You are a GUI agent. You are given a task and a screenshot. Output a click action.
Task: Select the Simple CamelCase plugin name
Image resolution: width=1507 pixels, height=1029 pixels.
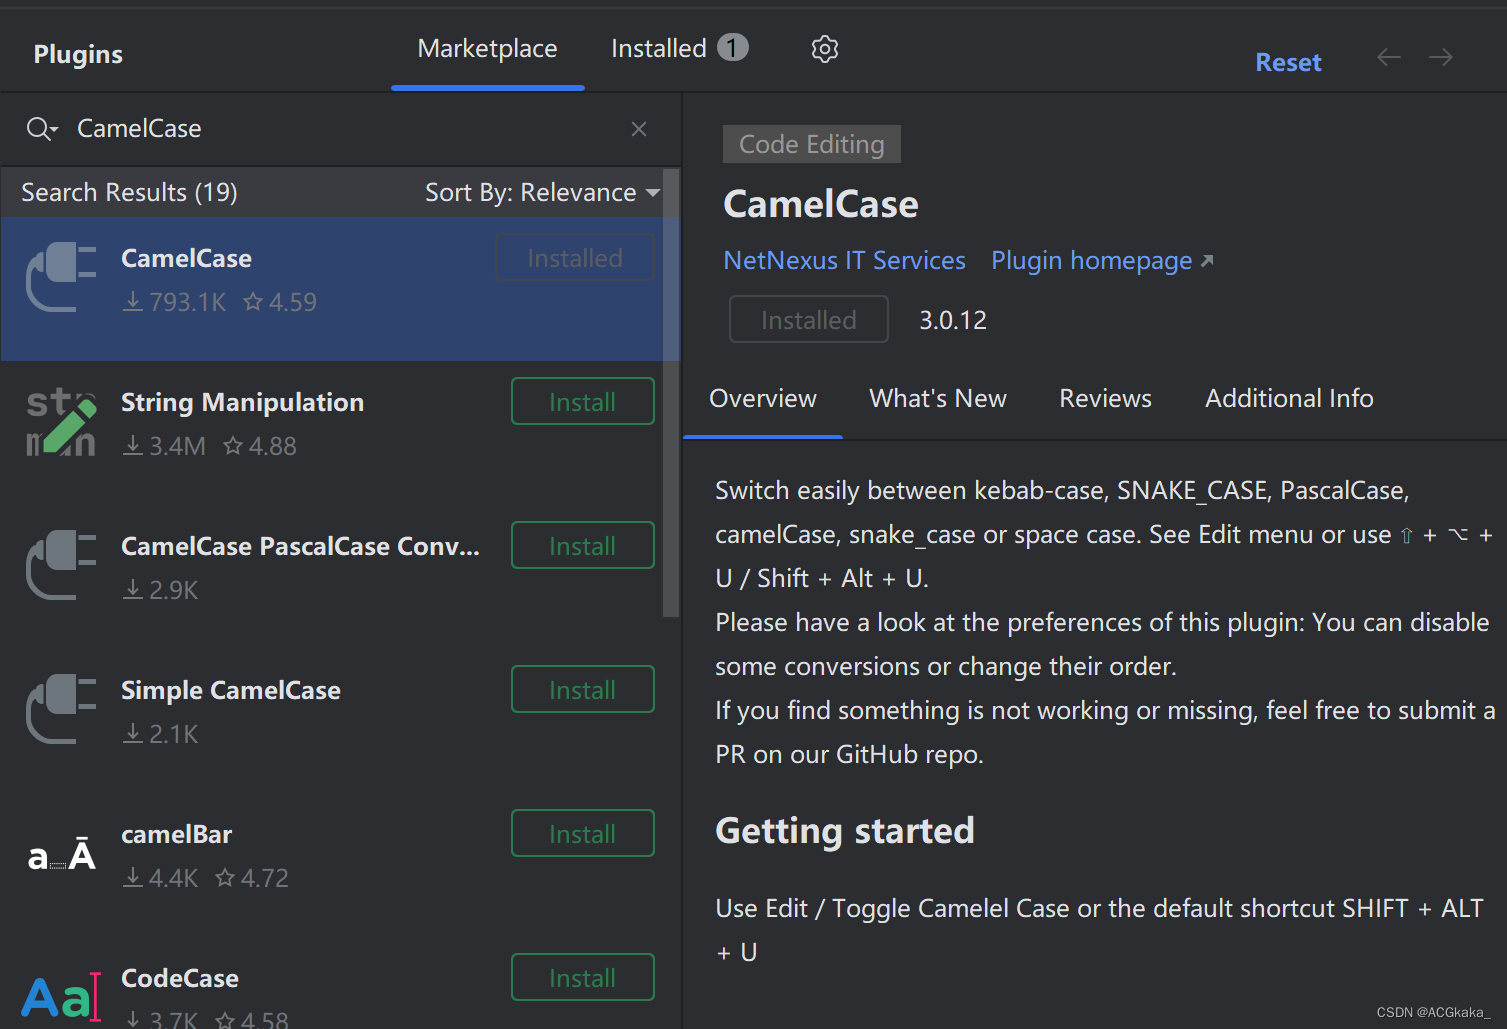coord(231,690)
